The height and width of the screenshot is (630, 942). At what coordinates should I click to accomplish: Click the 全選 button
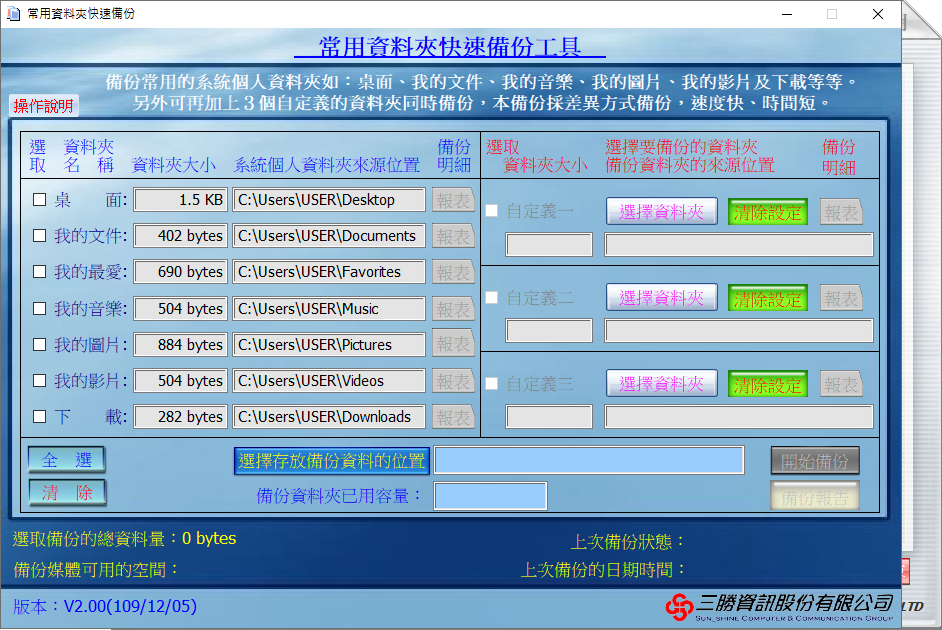pos(67,460)
